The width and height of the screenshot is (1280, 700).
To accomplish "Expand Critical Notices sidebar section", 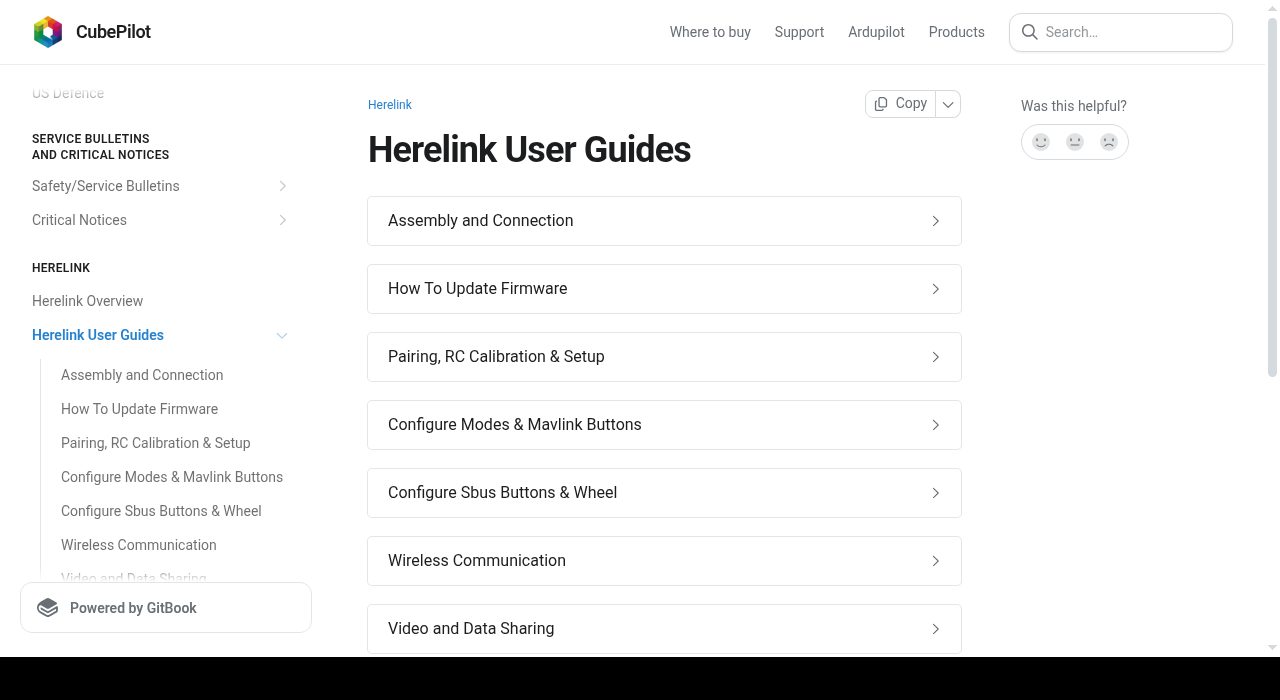I will pos(282,220).
